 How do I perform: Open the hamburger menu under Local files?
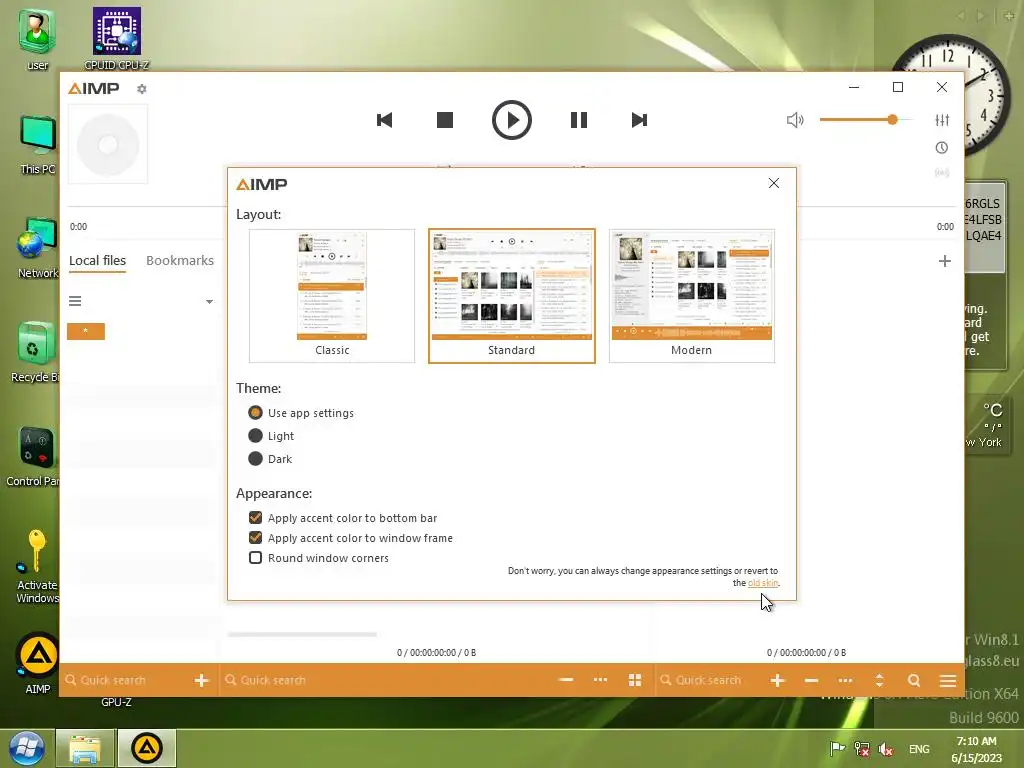(x=75, y=301)
